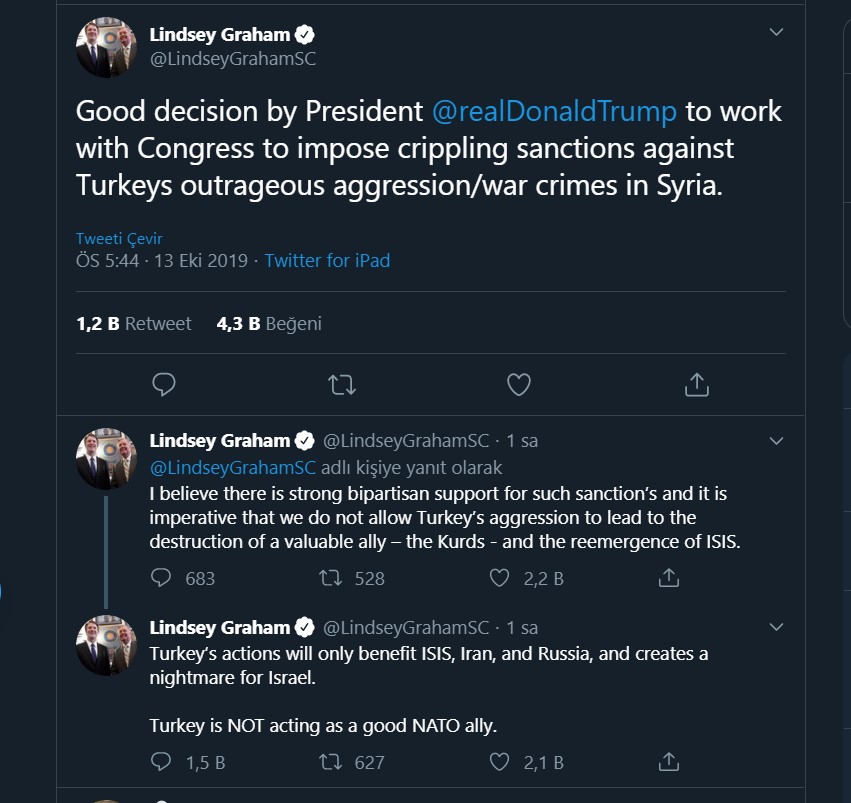The width and height of the screenshot is (851, 803).
Task: Open Lindsey Graham's avatar on main tweet
Action: [x=106, y=46]
